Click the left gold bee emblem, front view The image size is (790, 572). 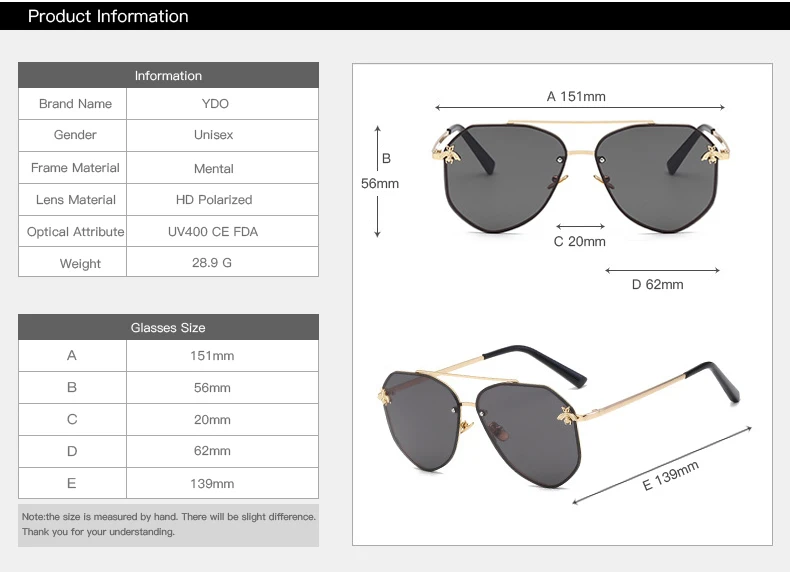click(x=448, y=154)
